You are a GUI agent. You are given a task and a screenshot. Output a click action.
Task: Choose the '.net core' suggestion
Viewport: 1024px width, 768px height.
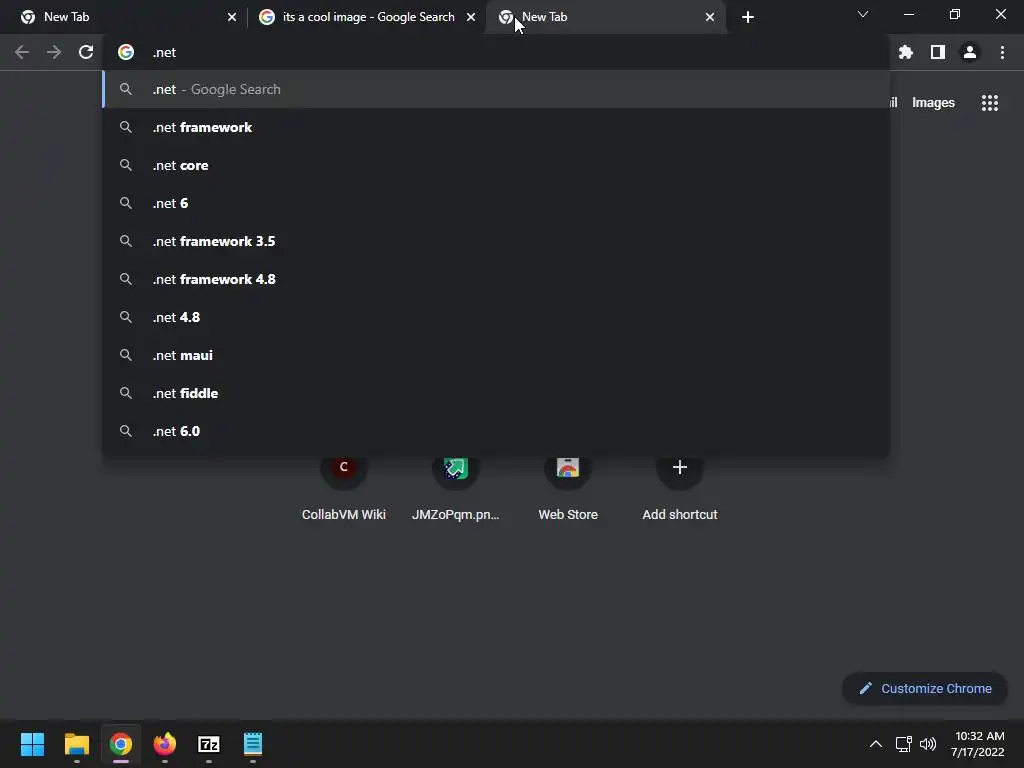coord(496,165)
